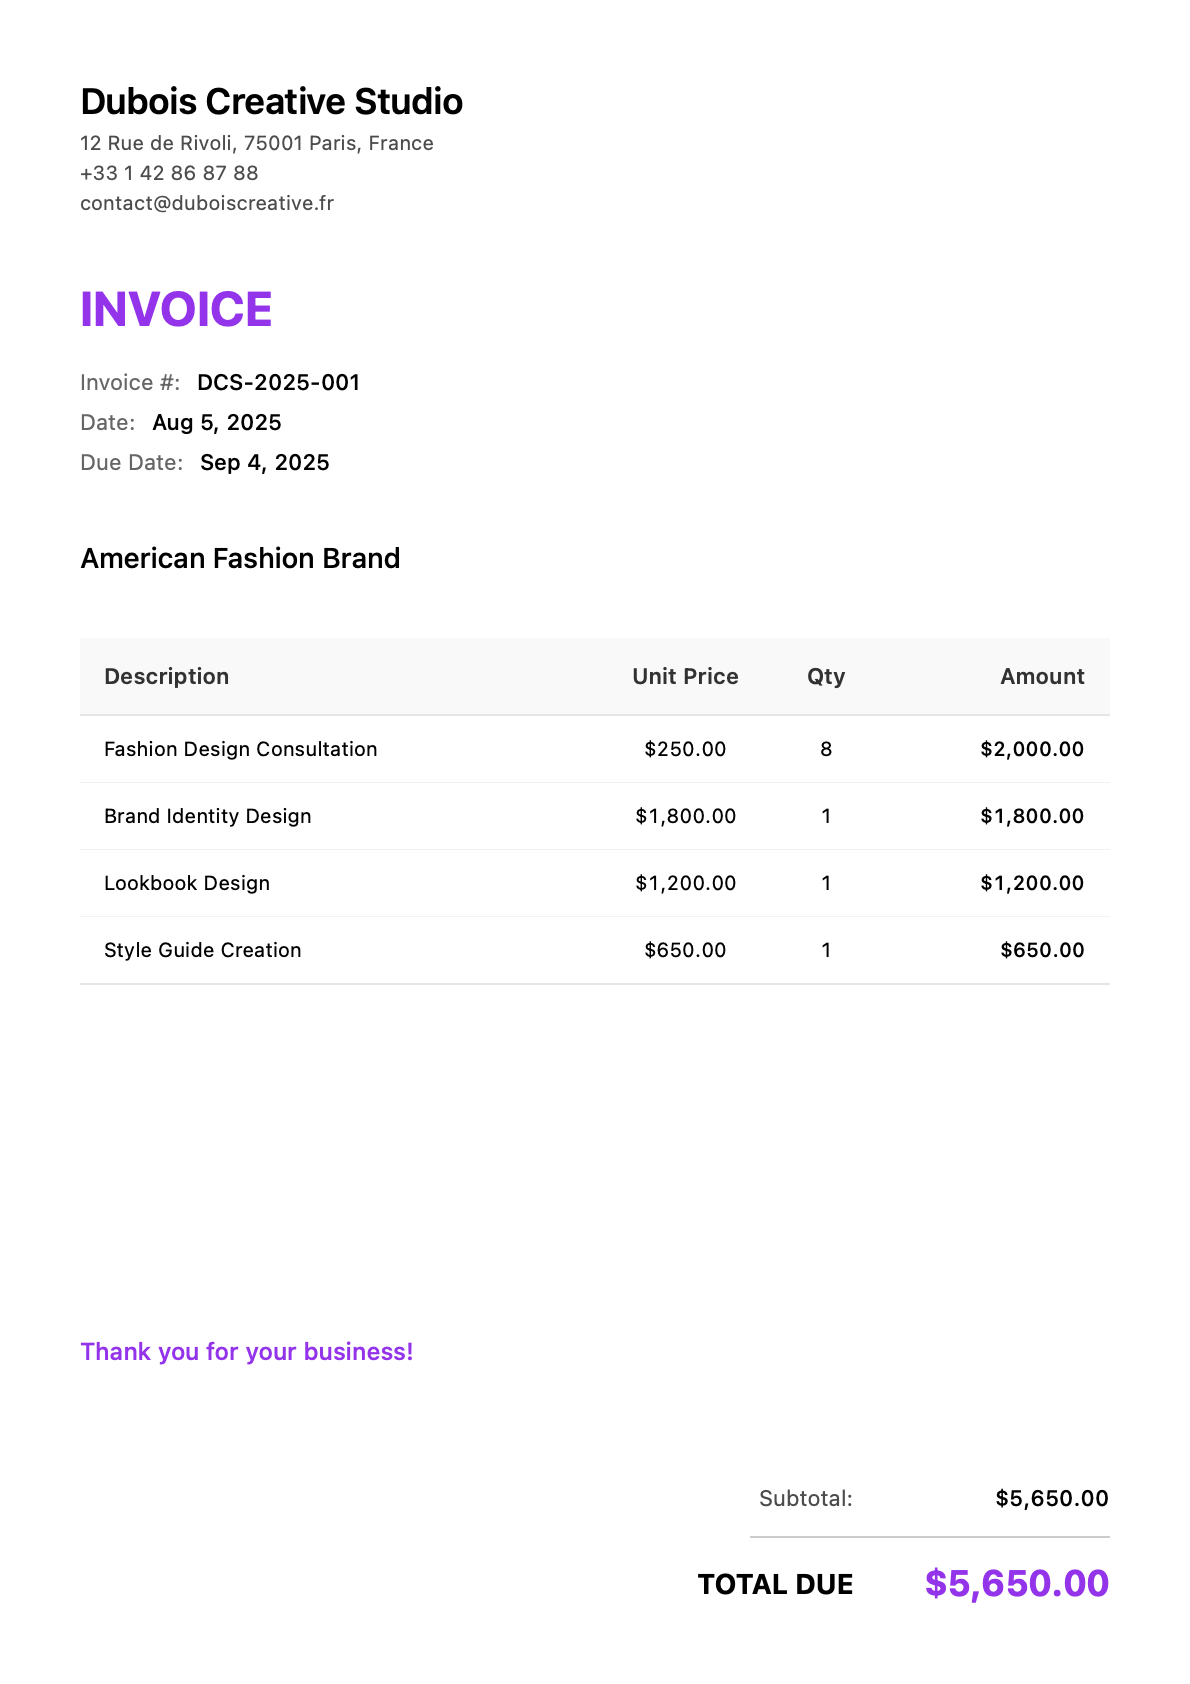Click the Brand Identity Design amount $1,800.00
The height and width of the screenshot is (1684, 1190).
(1032, 816)
